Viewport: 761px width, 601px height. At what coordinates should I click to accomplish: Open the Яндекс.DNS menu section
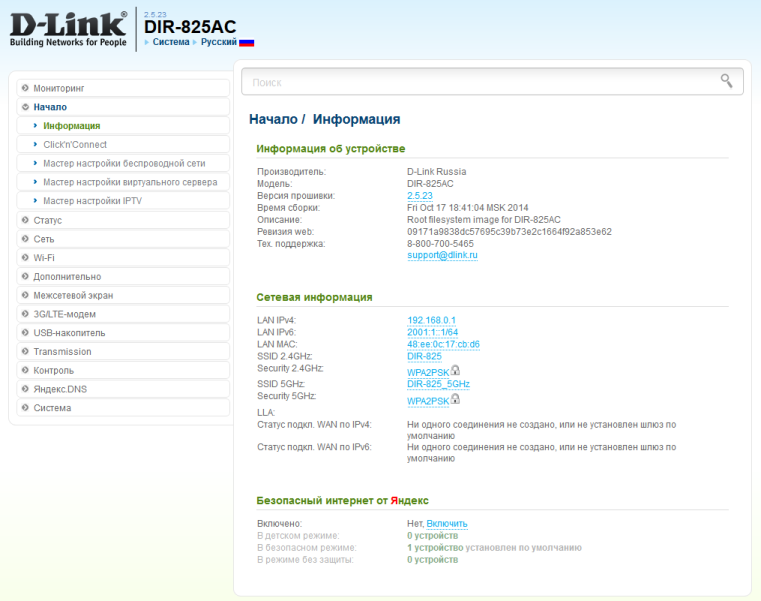click(x=123, y=389)
